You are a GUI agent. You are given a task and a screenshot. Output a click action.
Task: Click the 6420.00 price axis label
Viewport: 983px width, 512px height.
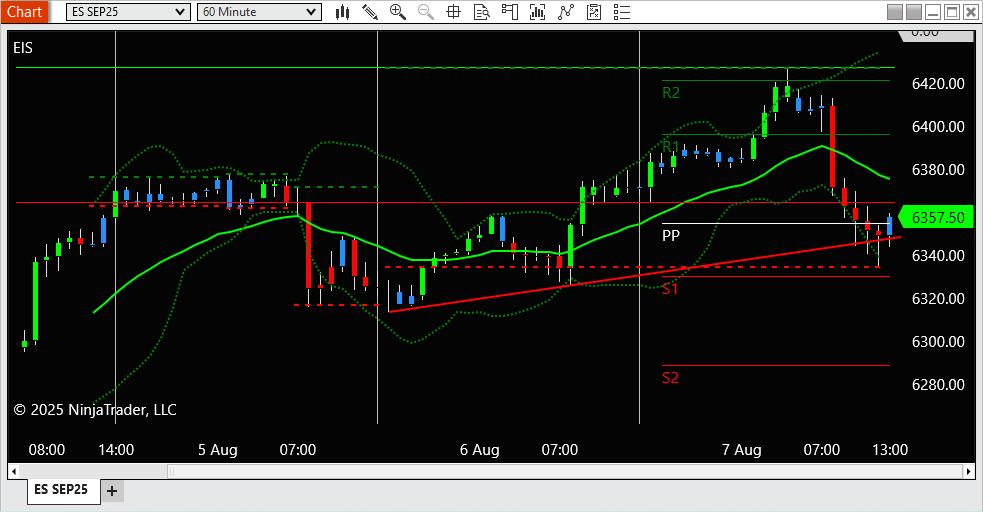point(938,84)
